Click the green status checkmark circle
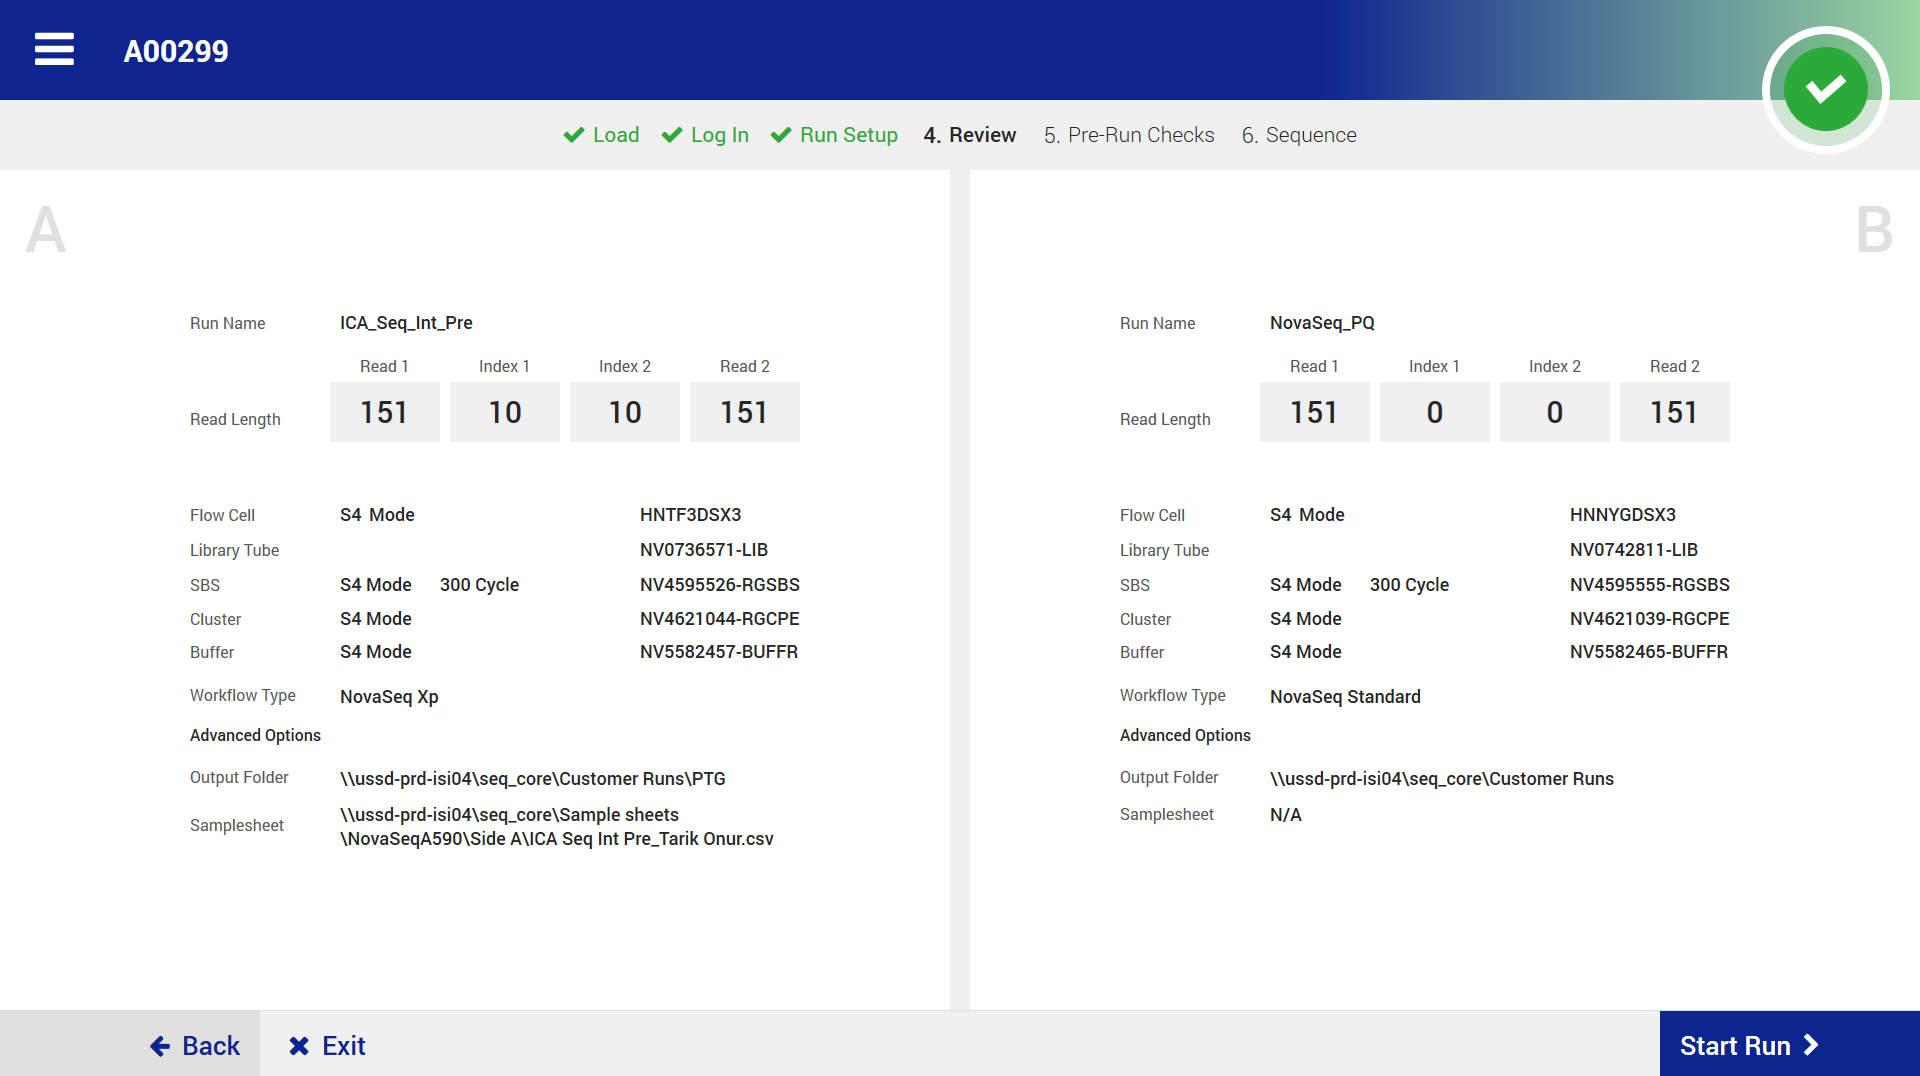This screenshot has width=1920, height=1076. point(1825,89)
